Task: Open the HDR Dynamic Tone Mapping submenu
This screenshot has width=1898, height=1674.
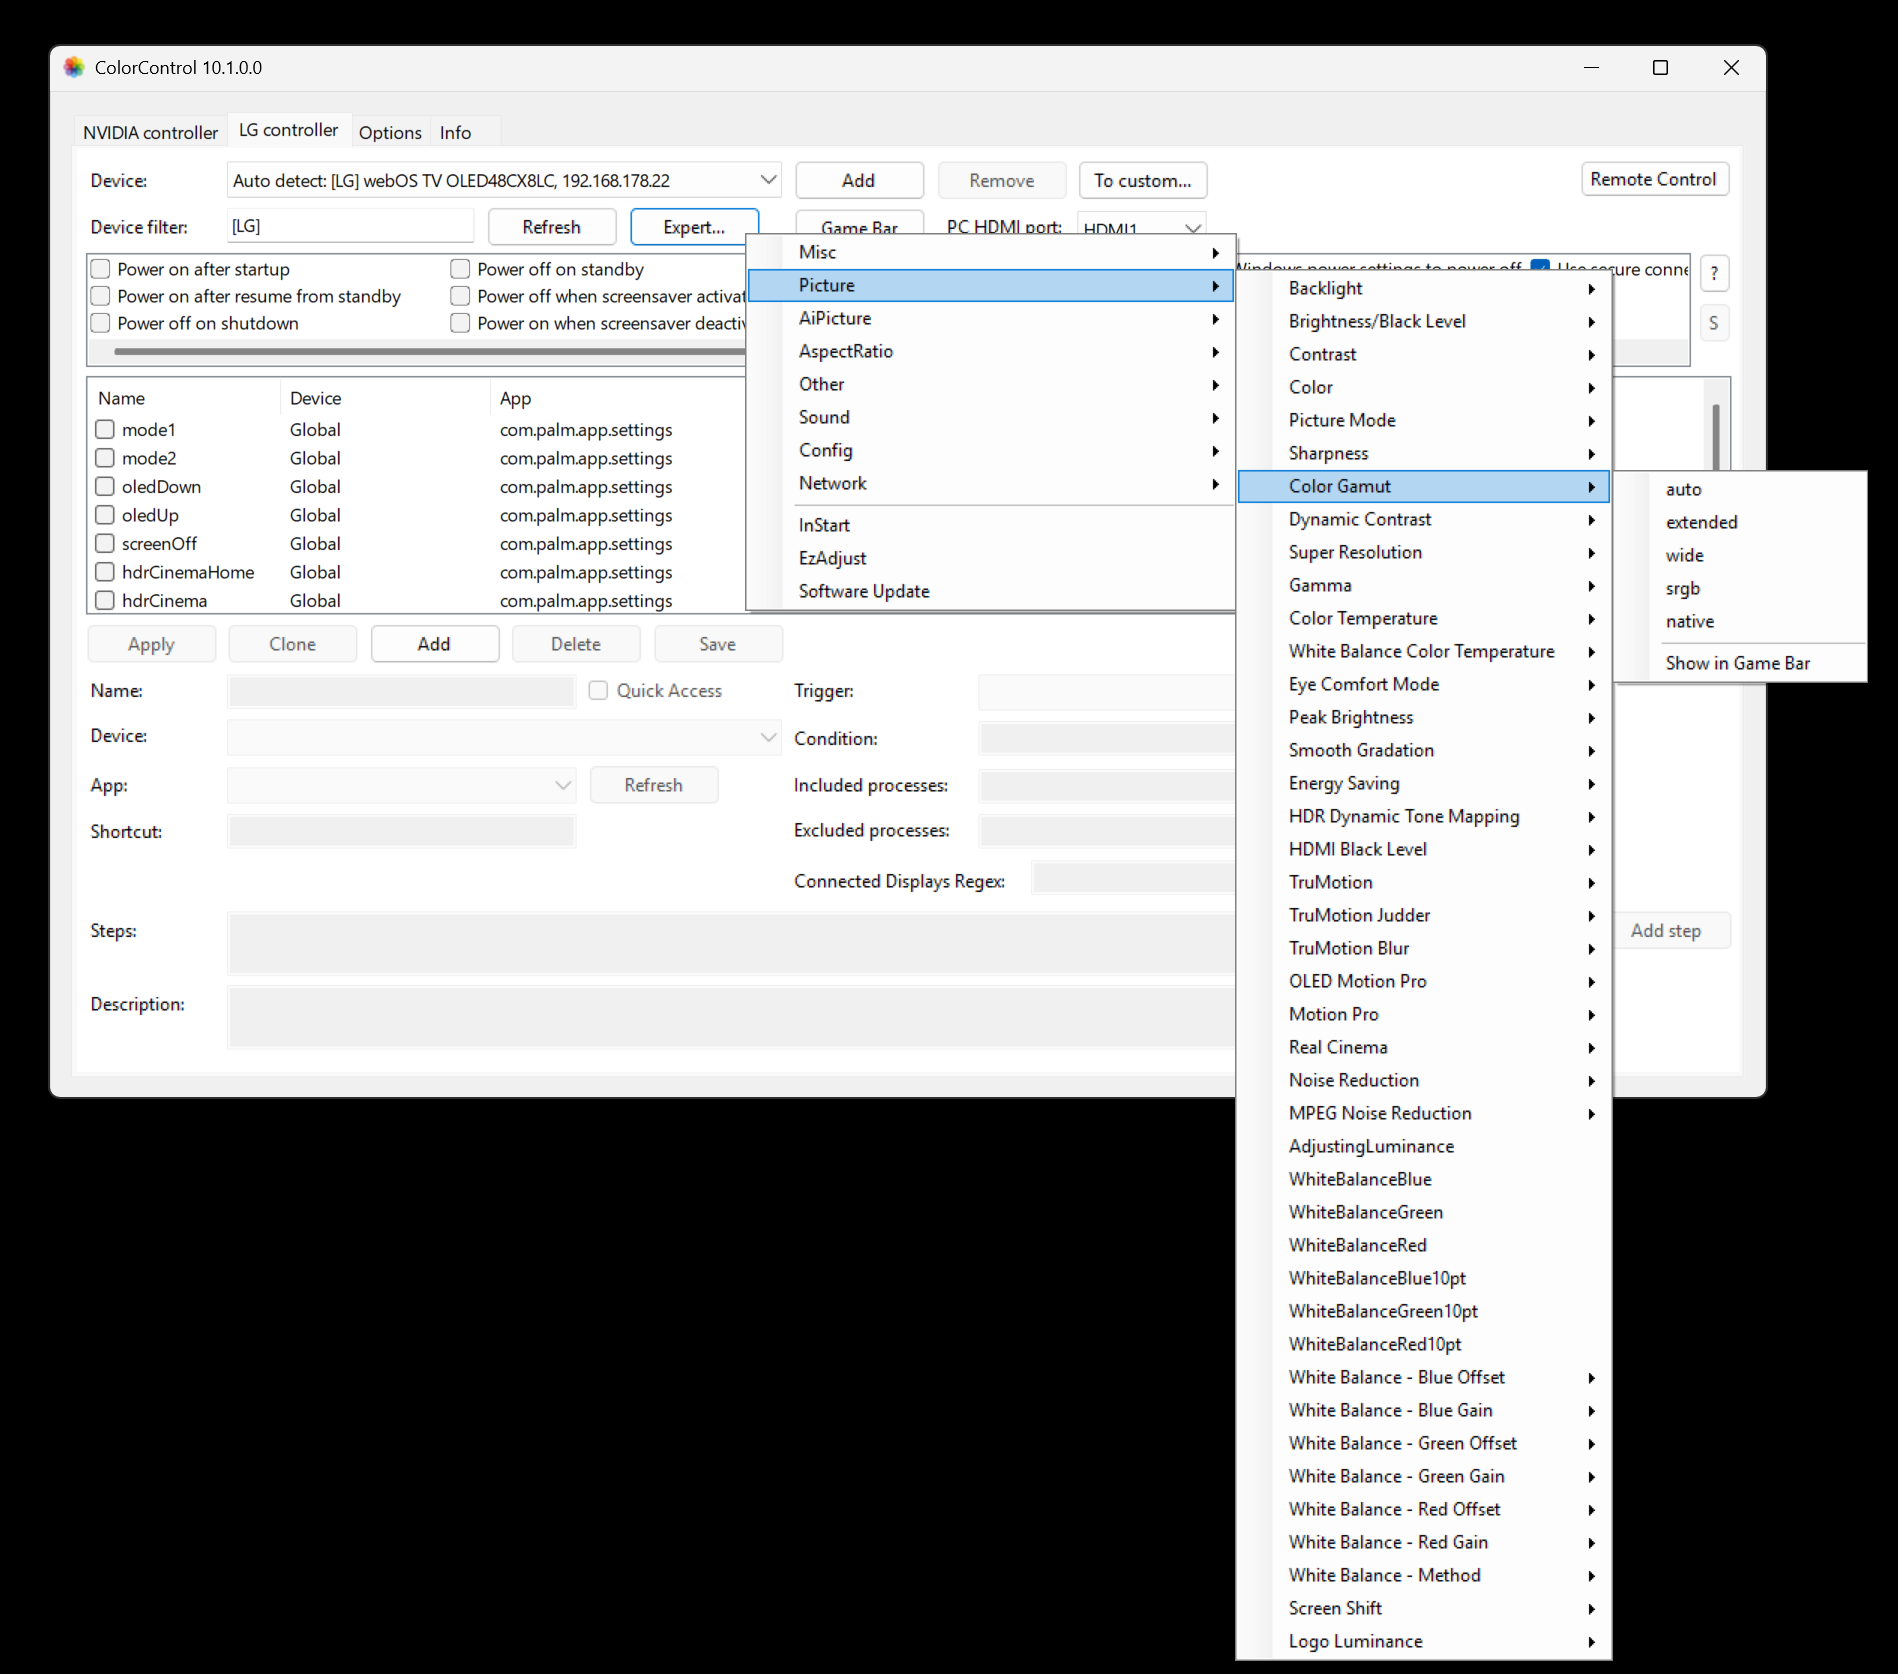Action: coord(1424,816)
